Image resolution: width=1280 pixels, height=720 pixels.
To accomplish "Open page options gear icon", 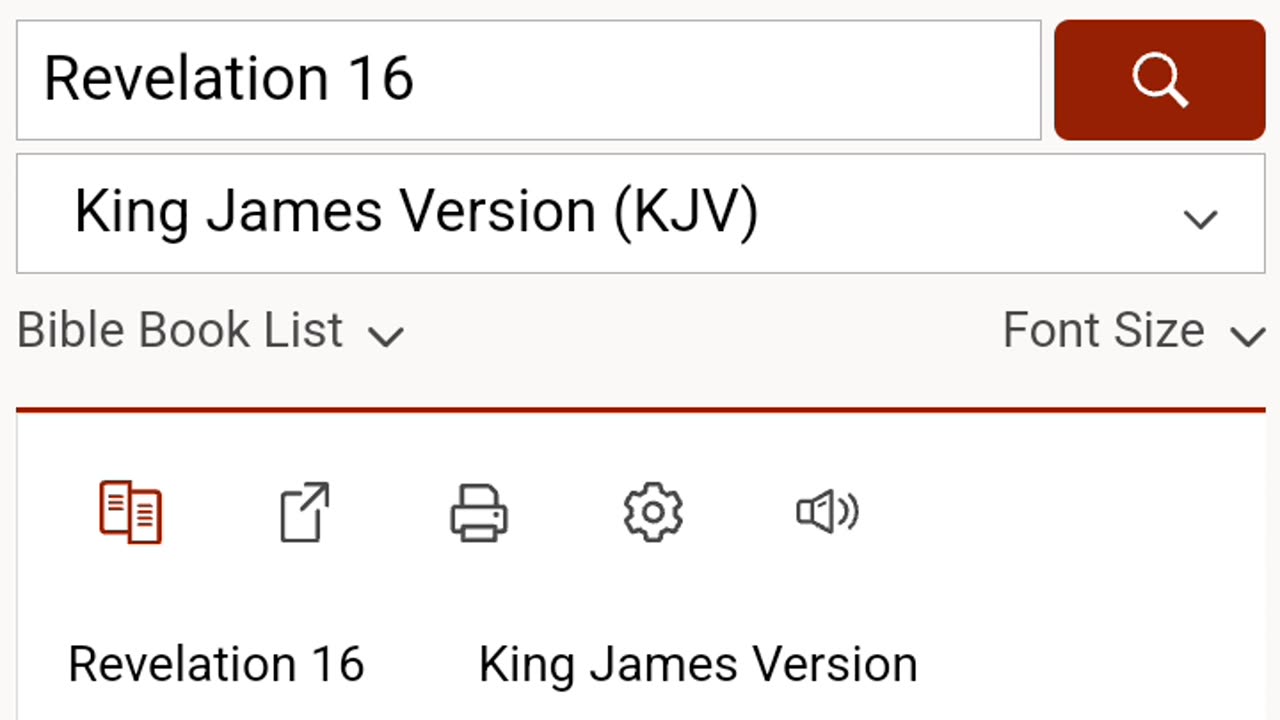I will coord(652,512).
